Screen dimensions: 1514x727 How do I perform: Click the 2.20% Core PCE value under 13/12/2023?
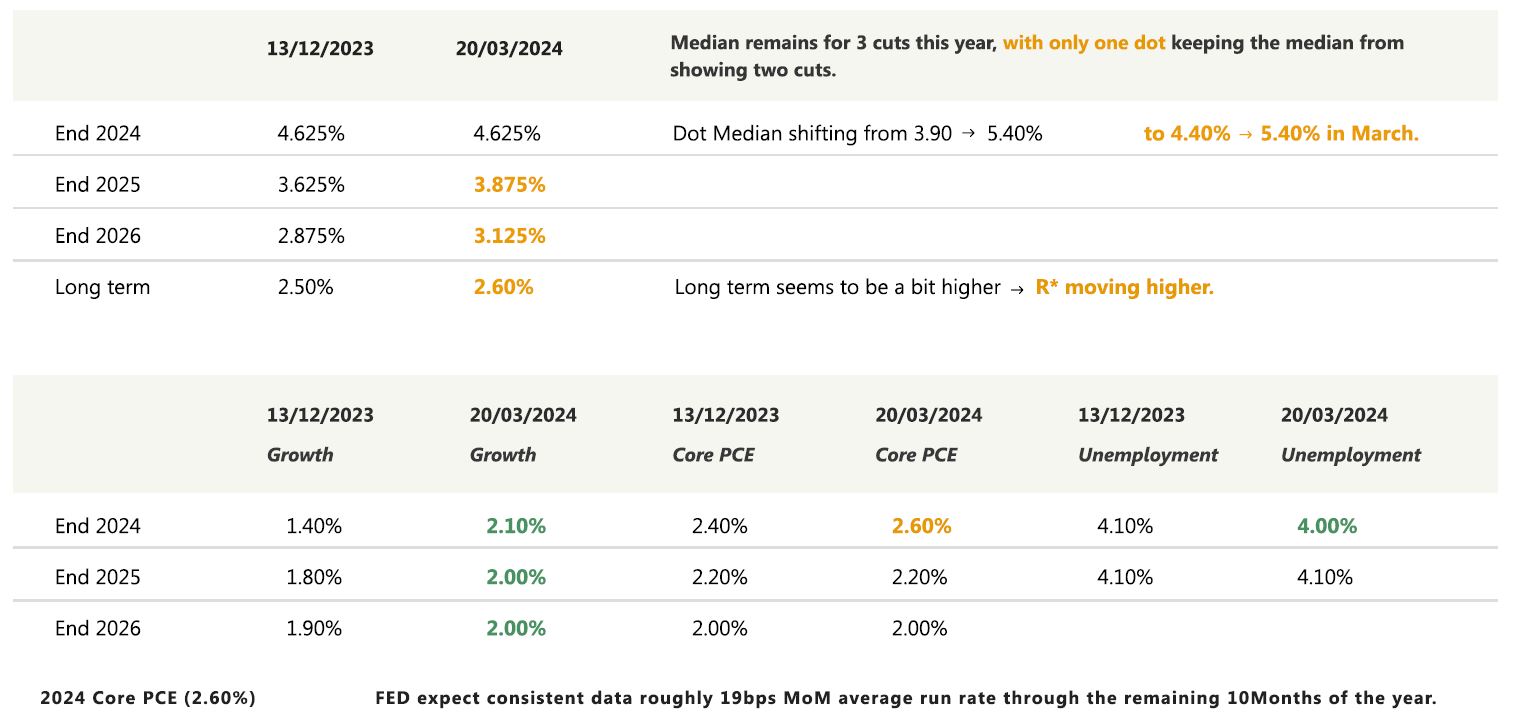pyautogui.click(x=719, y=577)
